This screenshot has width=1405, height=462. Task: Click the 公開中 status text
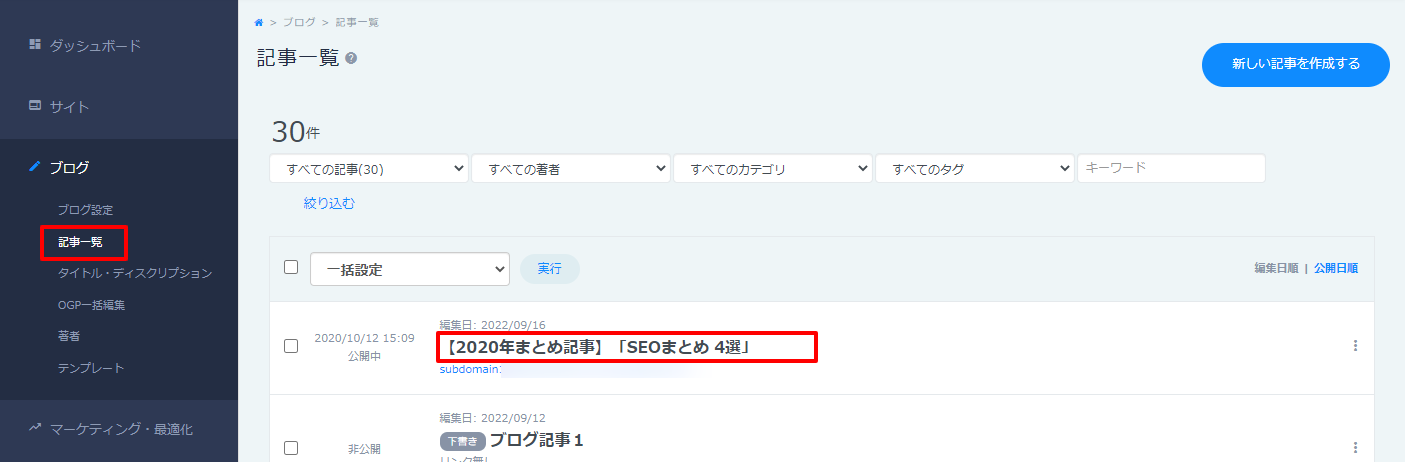click(x=364, y=356)
